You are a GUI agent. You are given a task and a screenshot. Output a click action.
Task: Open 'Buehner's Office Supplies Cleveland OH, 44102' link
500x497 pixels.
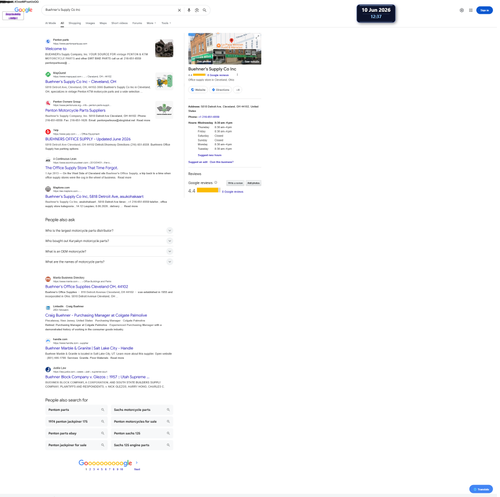87,287
